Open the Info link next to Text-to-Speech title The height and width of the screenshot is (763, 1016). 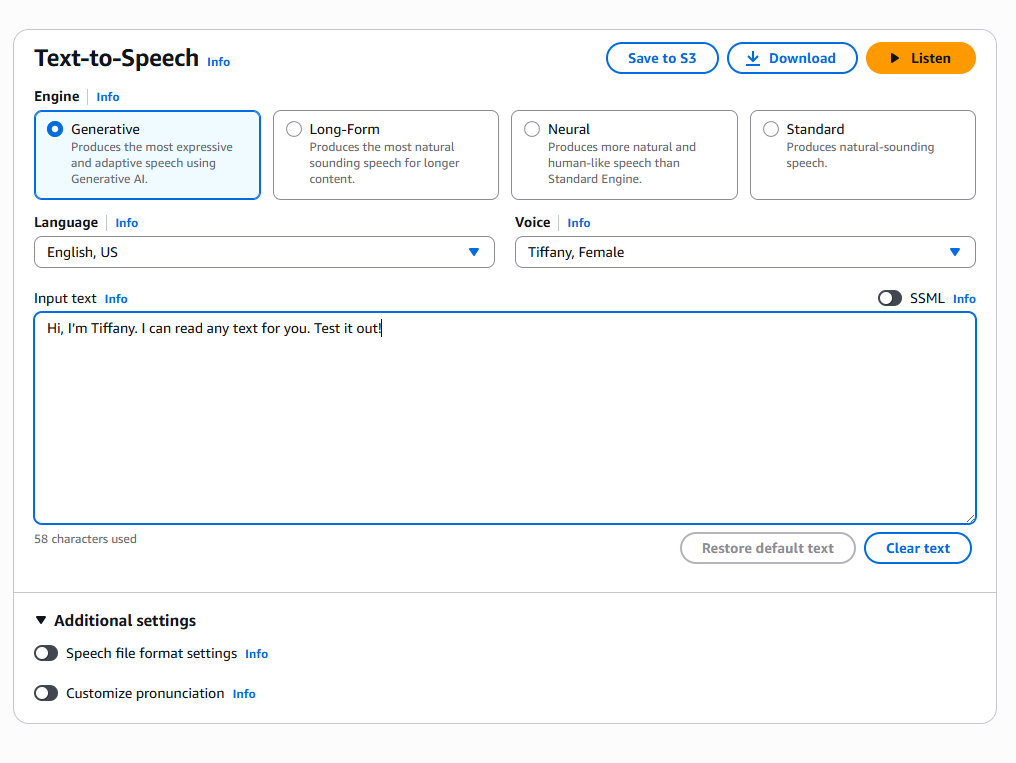coord(218,62)
